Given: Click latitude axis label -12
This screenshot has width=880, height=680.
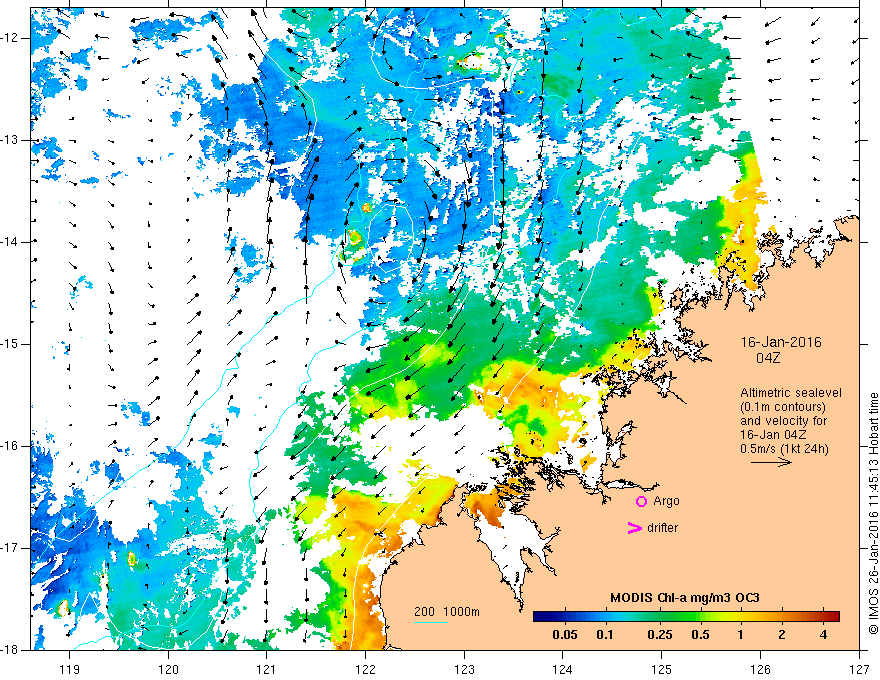Looking at the screenshot, I should click(x=10, y=38).
